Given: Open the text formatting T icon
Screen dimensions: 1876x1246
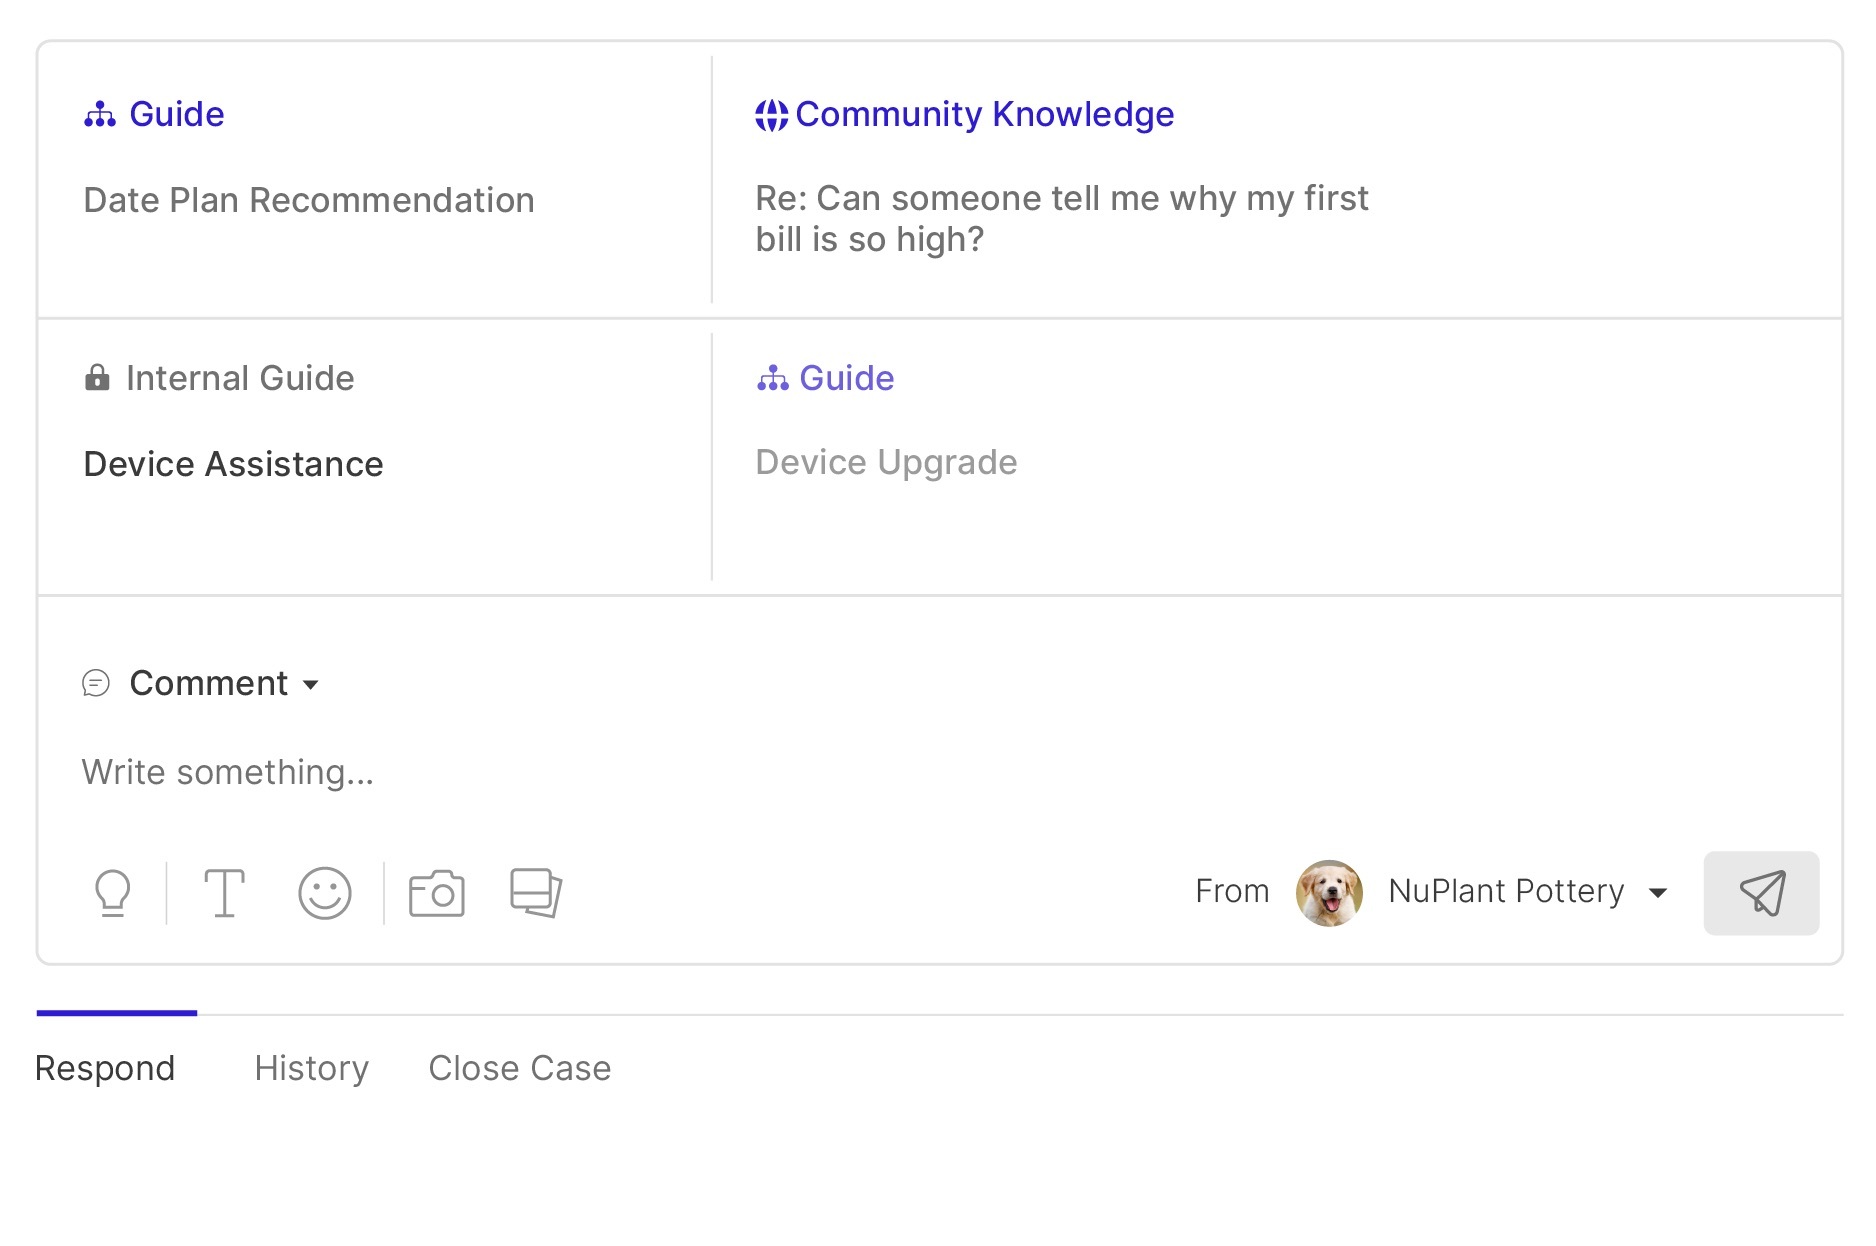Looking at the screenshot, I should [224, 893].
